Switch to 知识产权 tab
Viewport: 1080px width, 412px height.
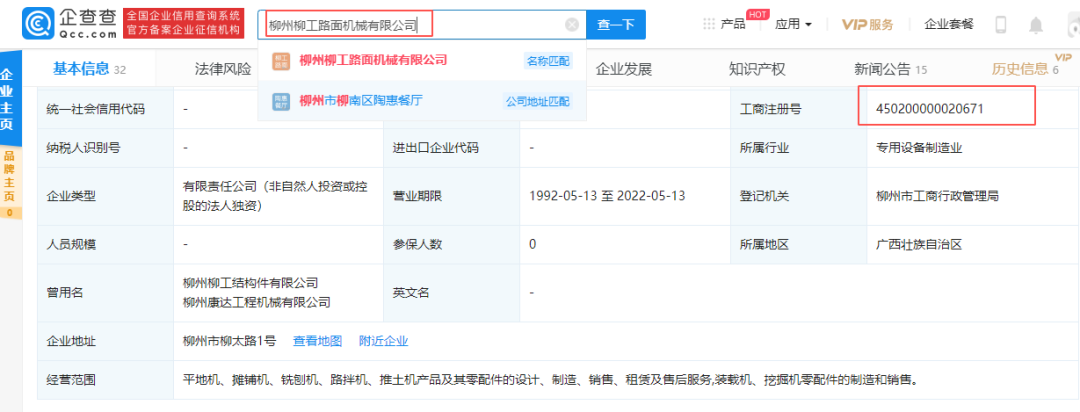(757, 69)
